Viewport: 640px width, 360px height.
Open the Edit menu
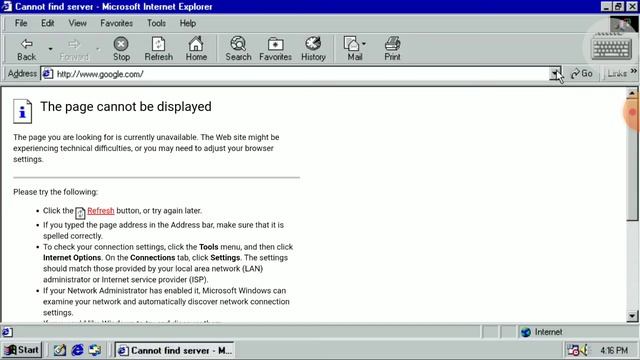47,23
